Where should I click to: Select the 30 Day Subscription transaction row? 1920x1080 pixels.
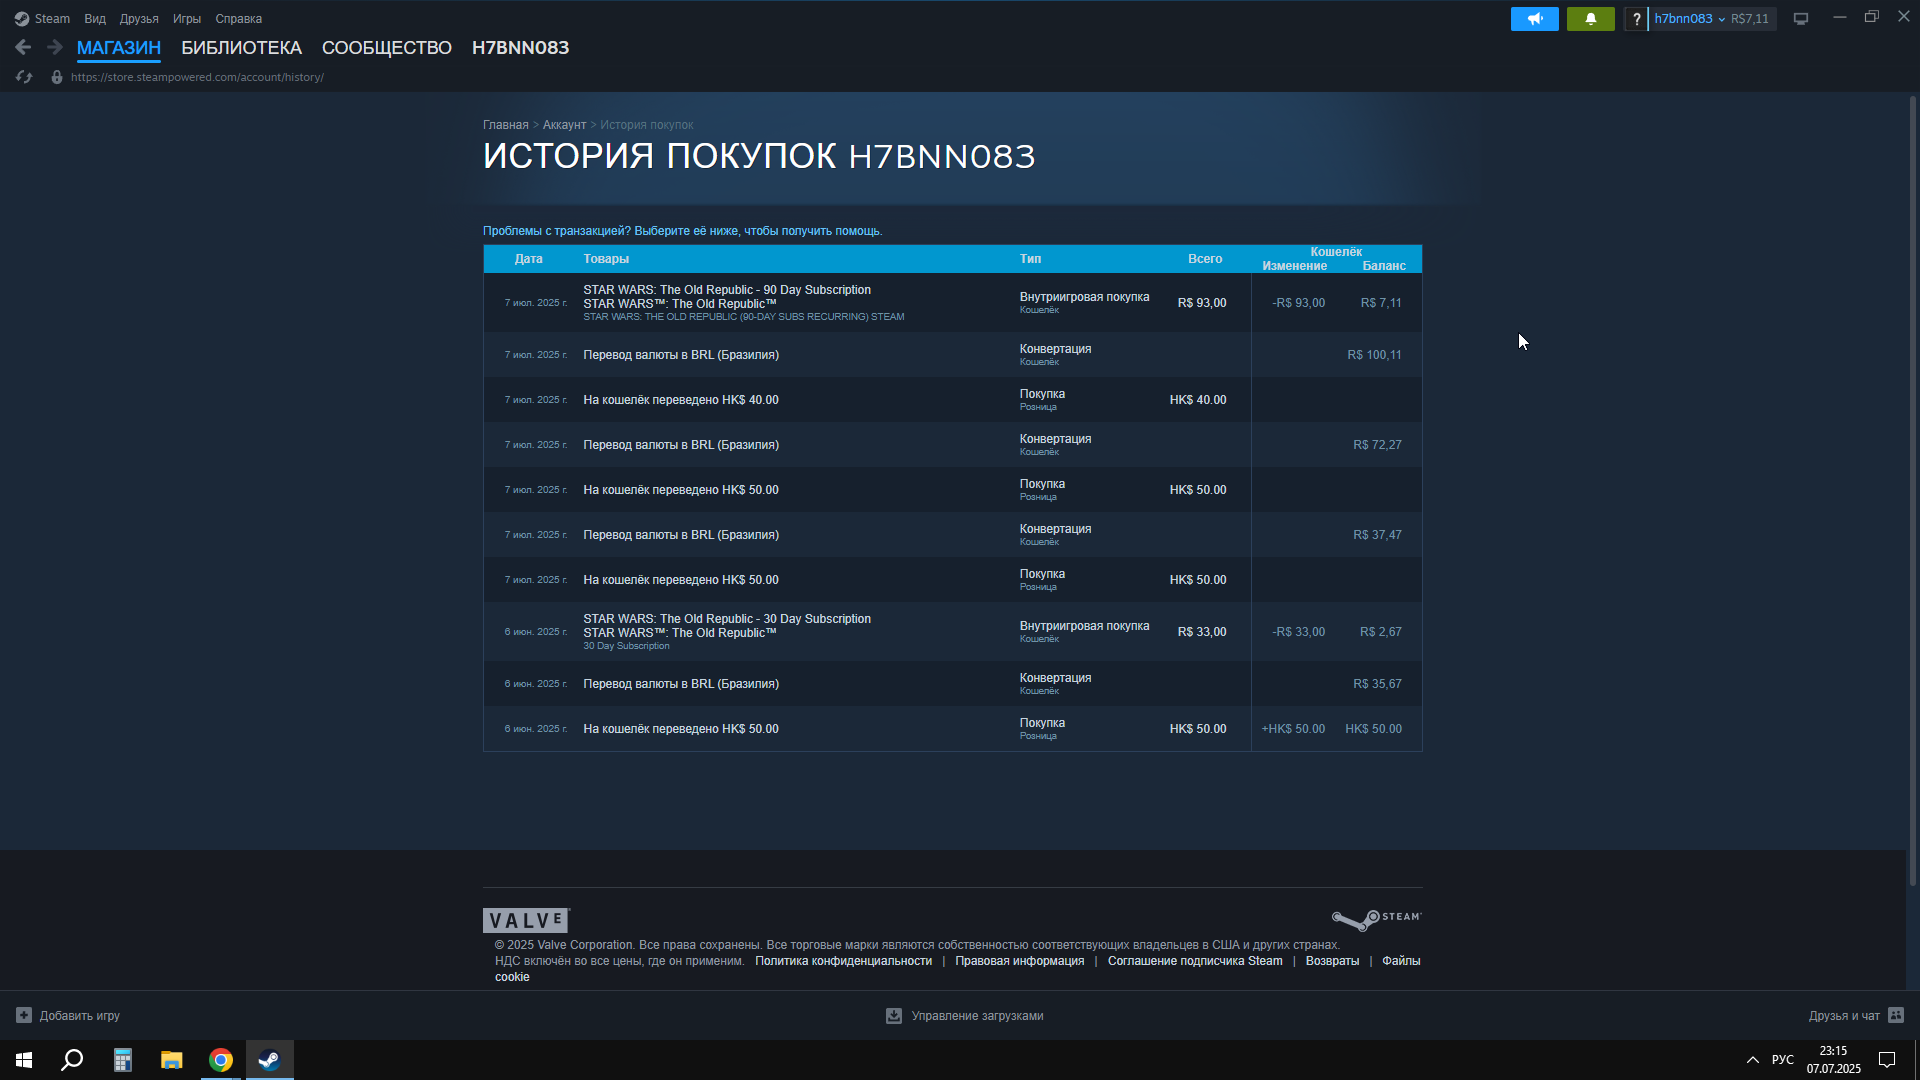(952, 632)
